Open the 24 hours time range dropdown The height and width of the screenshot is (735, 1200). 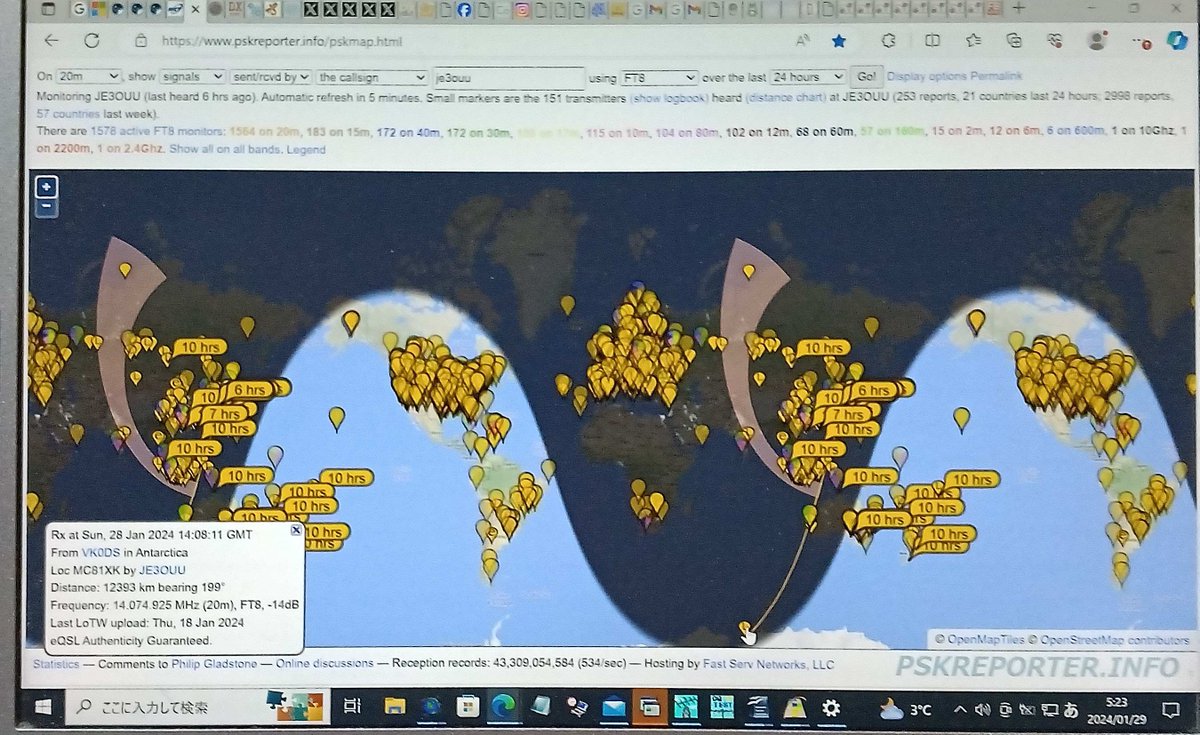[808, 77]
